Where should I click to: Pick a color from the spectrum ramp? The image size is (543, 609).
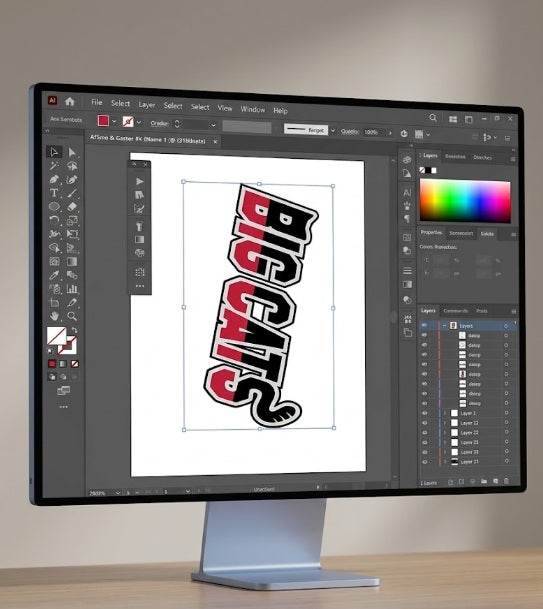click(465, 201)
